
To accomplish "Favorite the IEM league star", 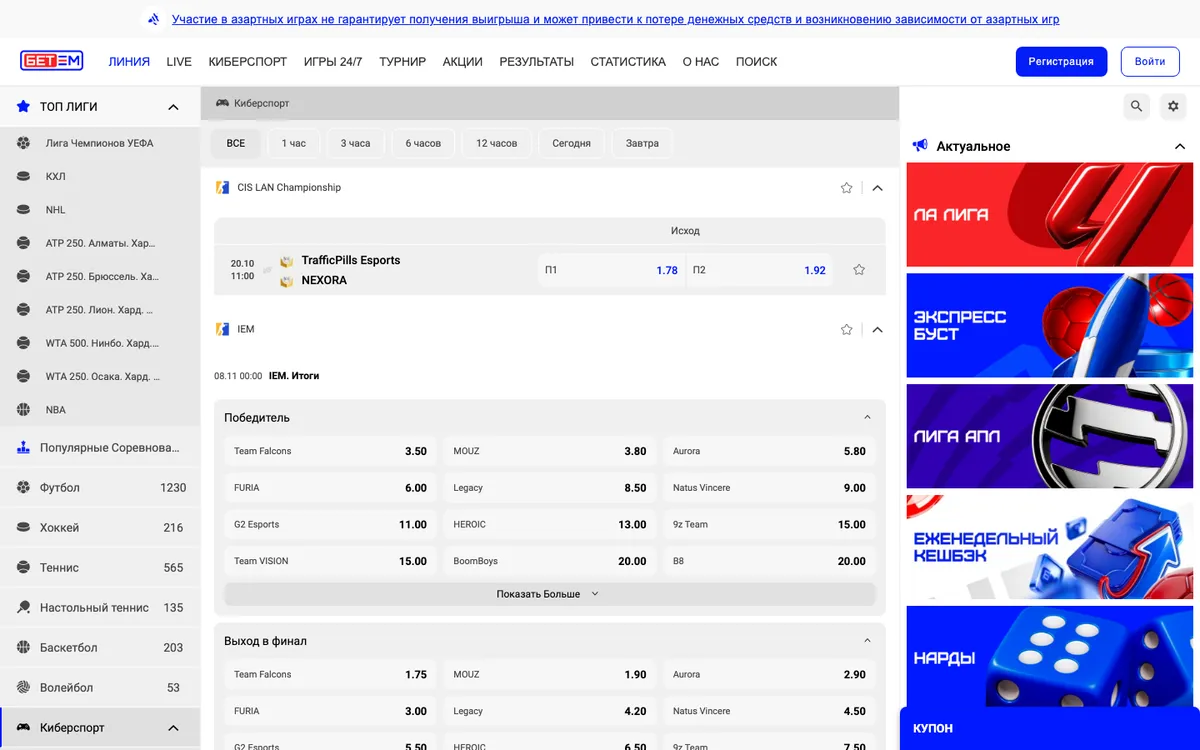I will 847,330.
